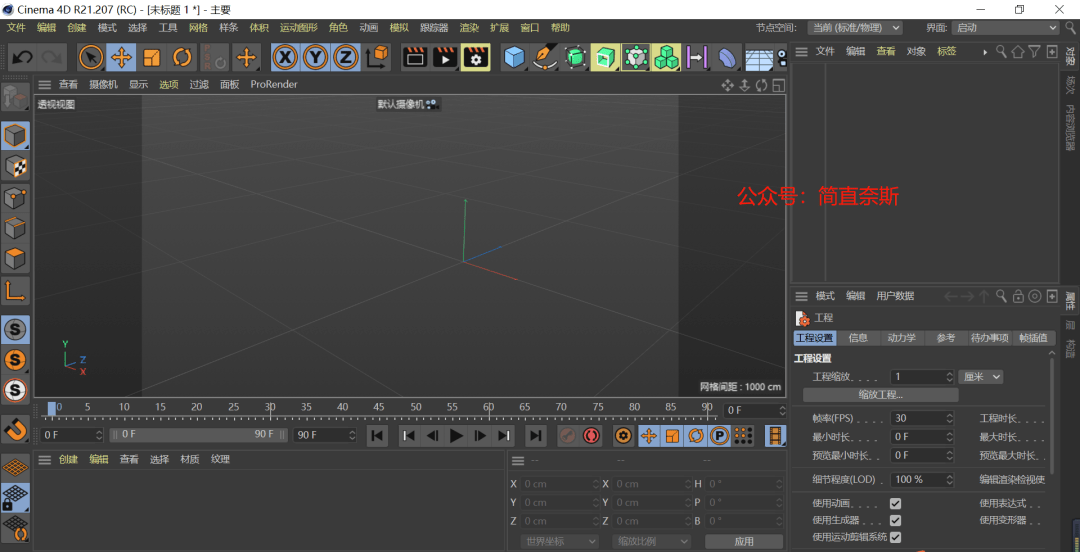Switch to Polygons mode
1080x552 pixels.
pos(16,260)
